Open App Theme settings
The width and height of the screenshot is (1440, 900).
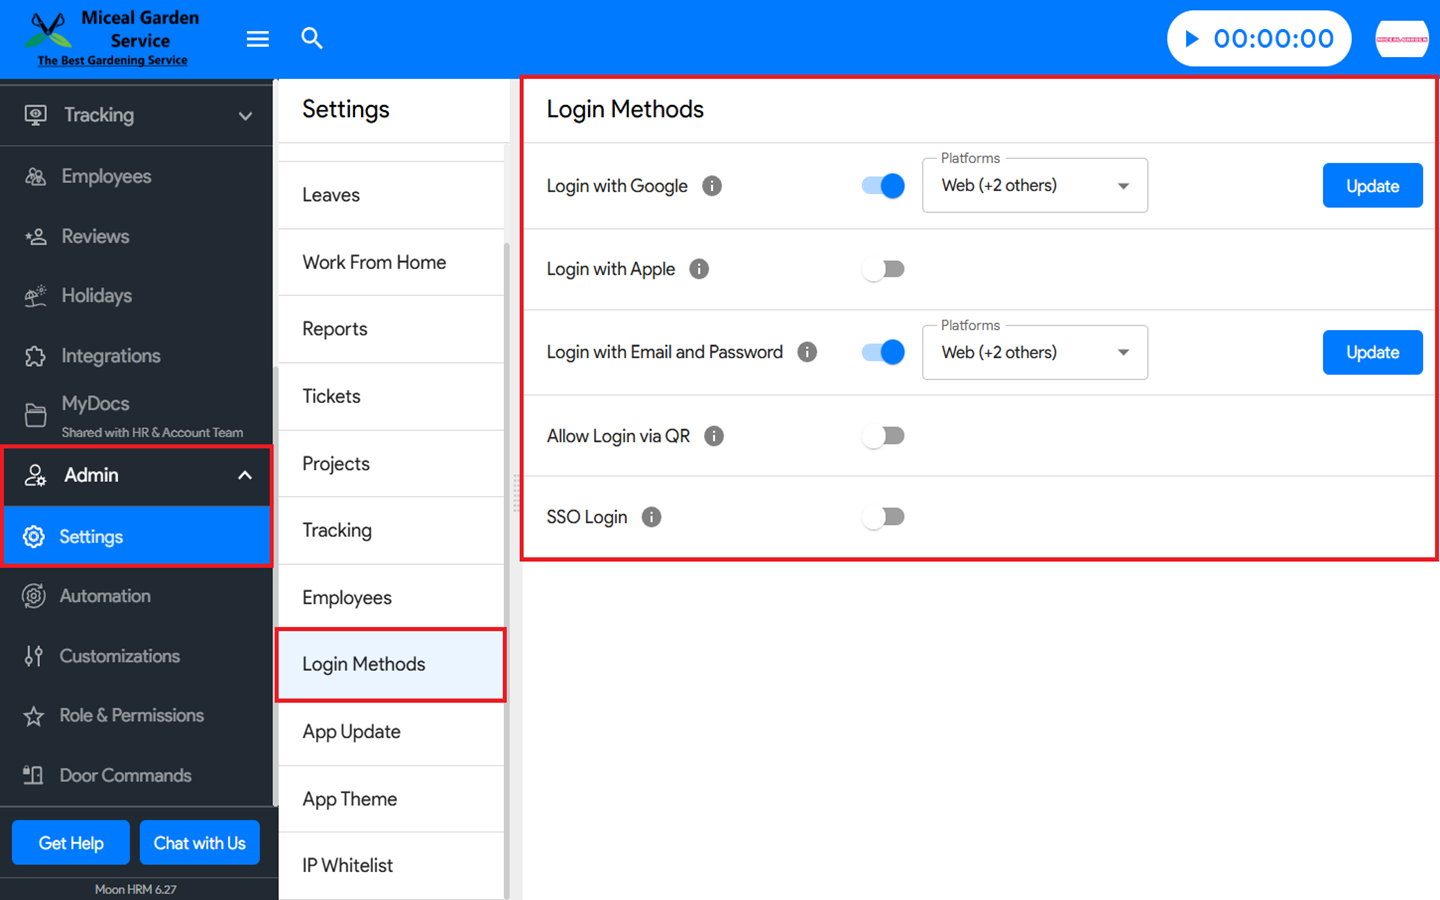350,799
